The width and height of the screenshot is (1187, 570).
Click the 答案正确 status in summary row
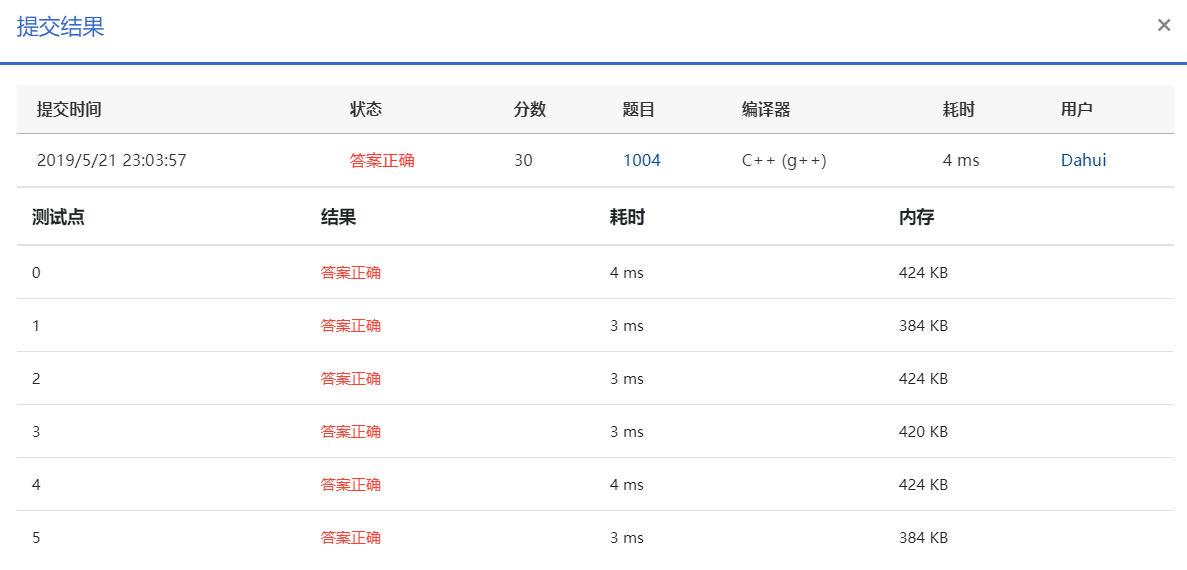coord(382,160)
